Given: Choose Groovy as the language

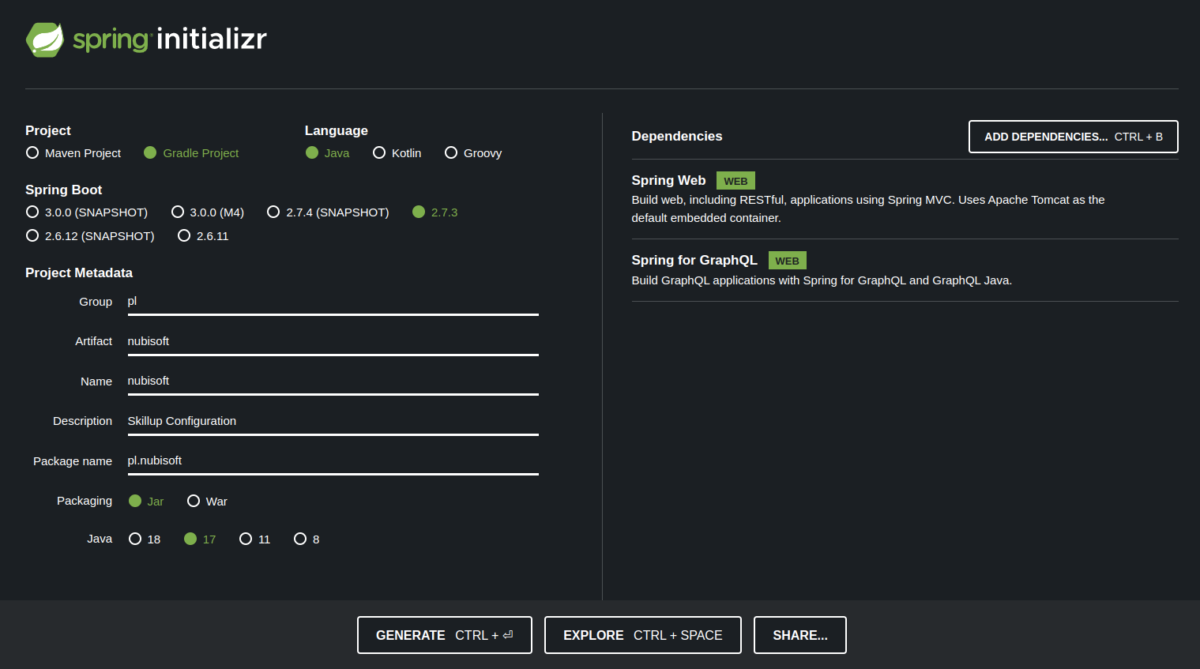Looking at the screenshot, I should click(x=451, y=153).
